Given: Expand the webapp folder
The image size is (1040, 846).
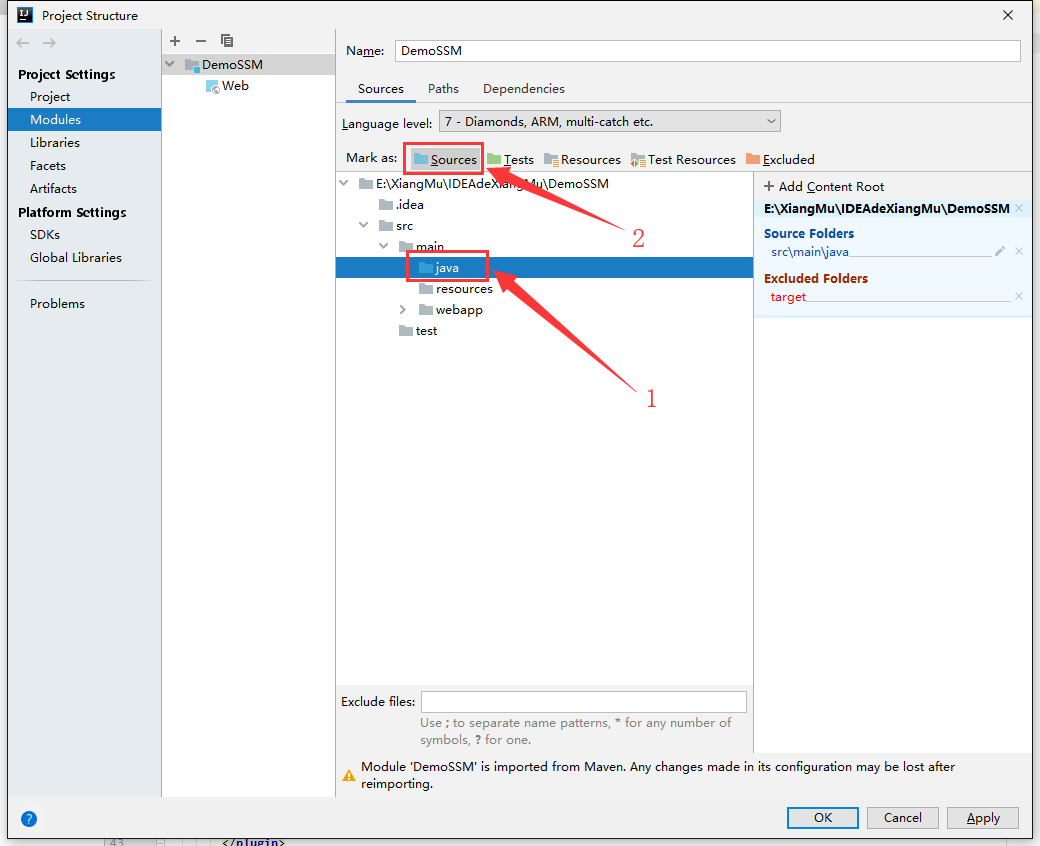Looking at the screenshot, I should 403,310.
